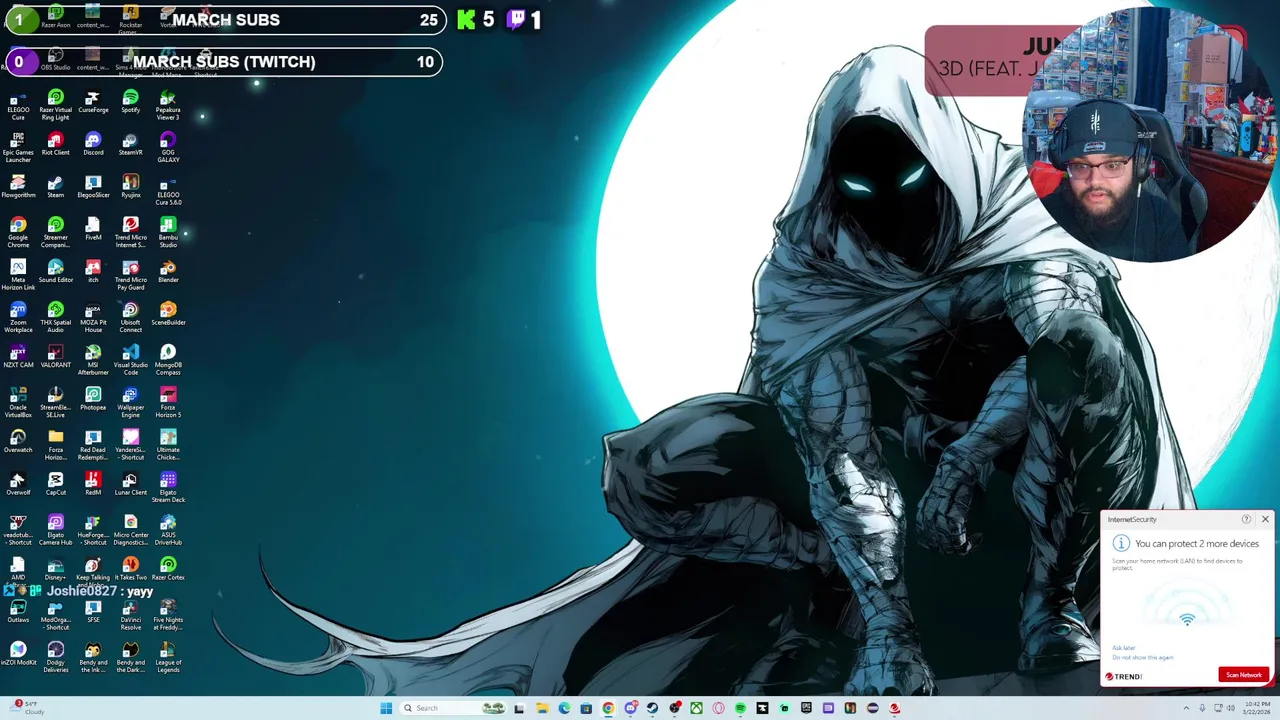Select the Red Dead Redemption shortcut
This screenshot has height=720, width=1280.
click(93, 445)
